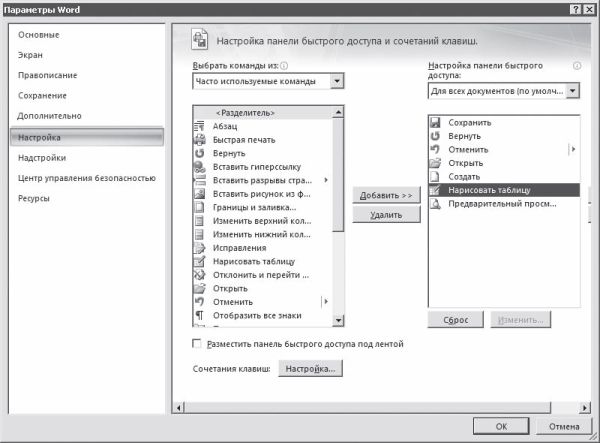Click the Вставить гиперссылку globe icon
The image size is (600, 443).
click(199, 167)
